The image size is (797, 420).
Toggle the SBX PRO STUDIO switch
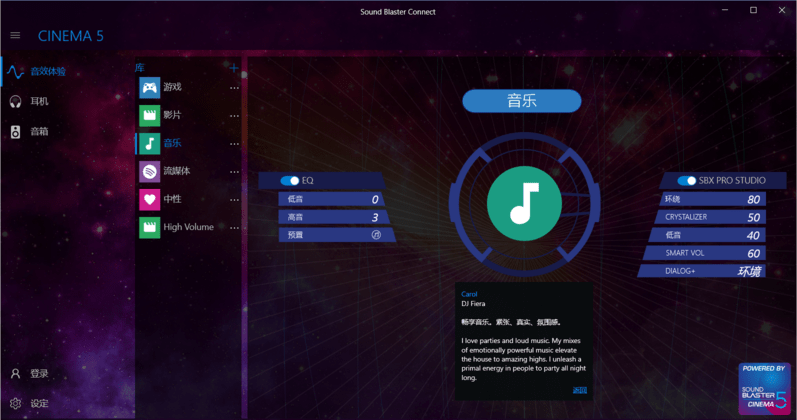(x=686, y=181)
